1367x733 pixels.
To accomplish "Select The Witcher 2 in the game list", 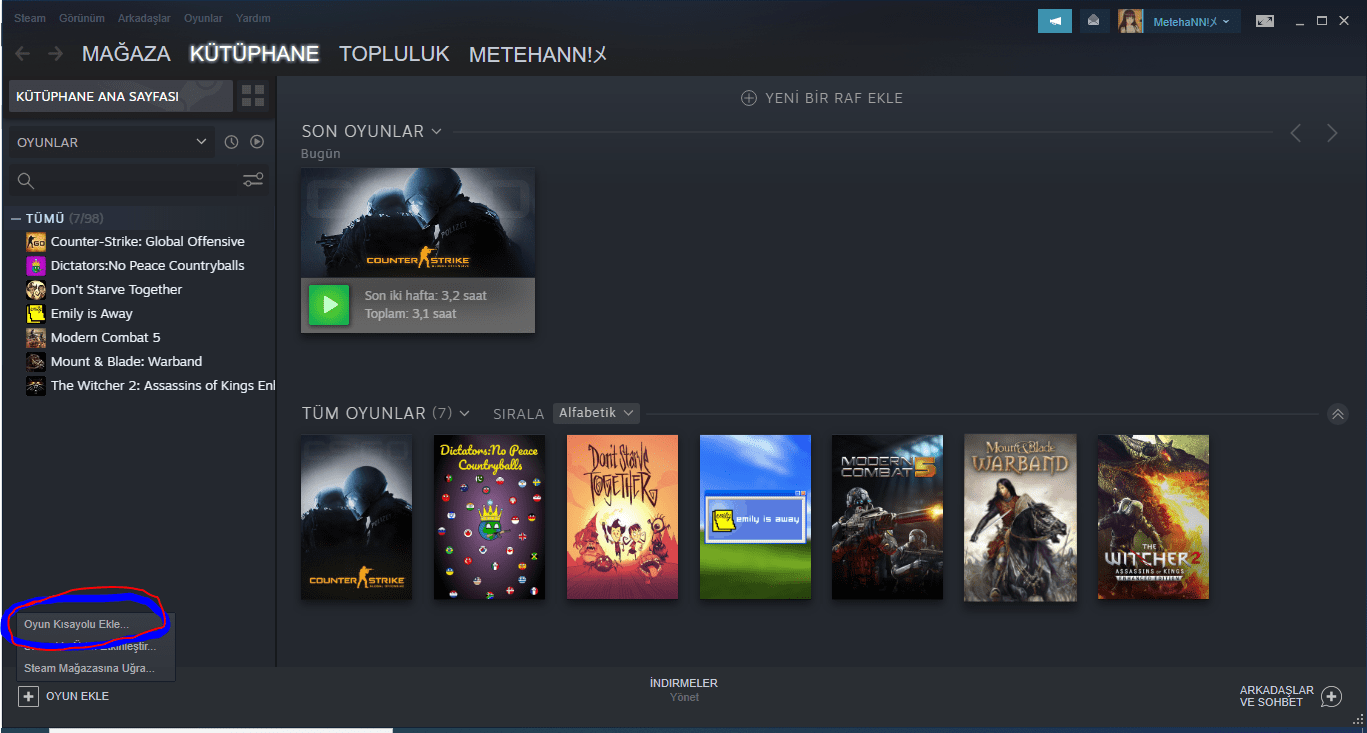I will click(x=162, y=386).
